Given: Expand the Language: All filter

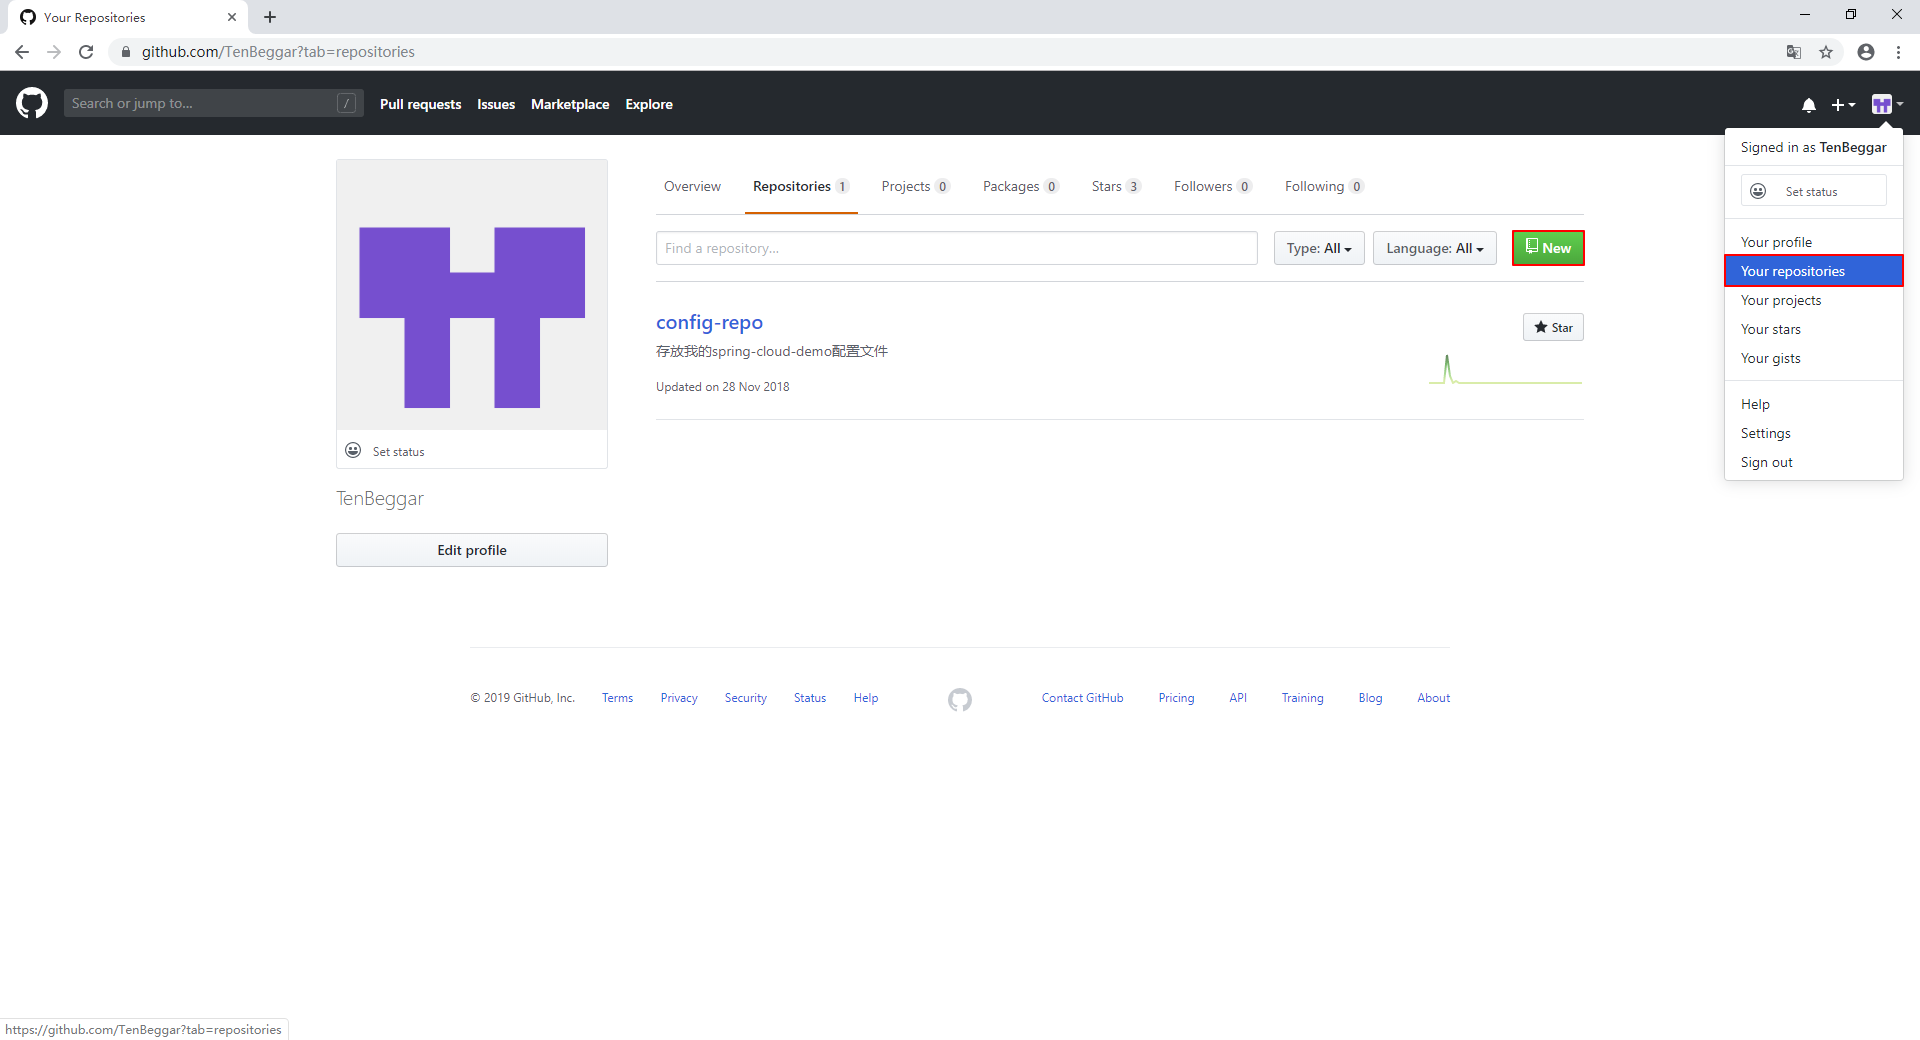Looking at the screenshot, I should tap(1434, 248).
